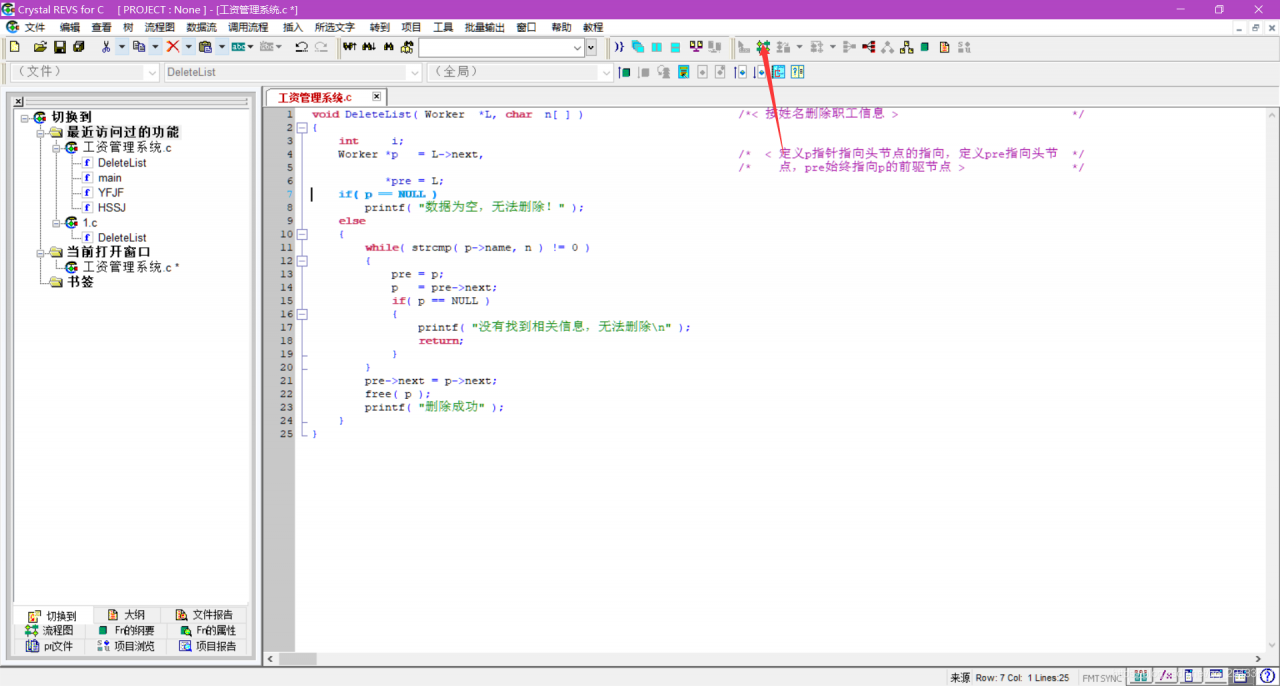Open the search text combo box dropdown

coord(577,47)
